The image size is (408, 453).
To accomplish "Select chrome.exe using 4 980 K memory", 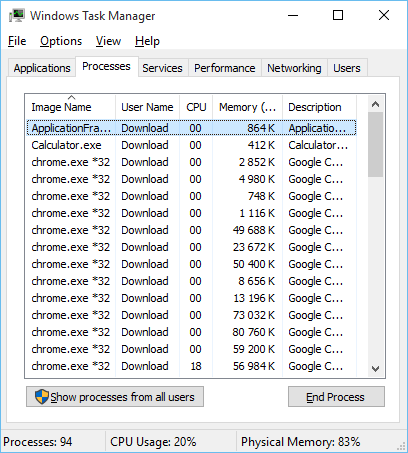I will coord(191,179).
